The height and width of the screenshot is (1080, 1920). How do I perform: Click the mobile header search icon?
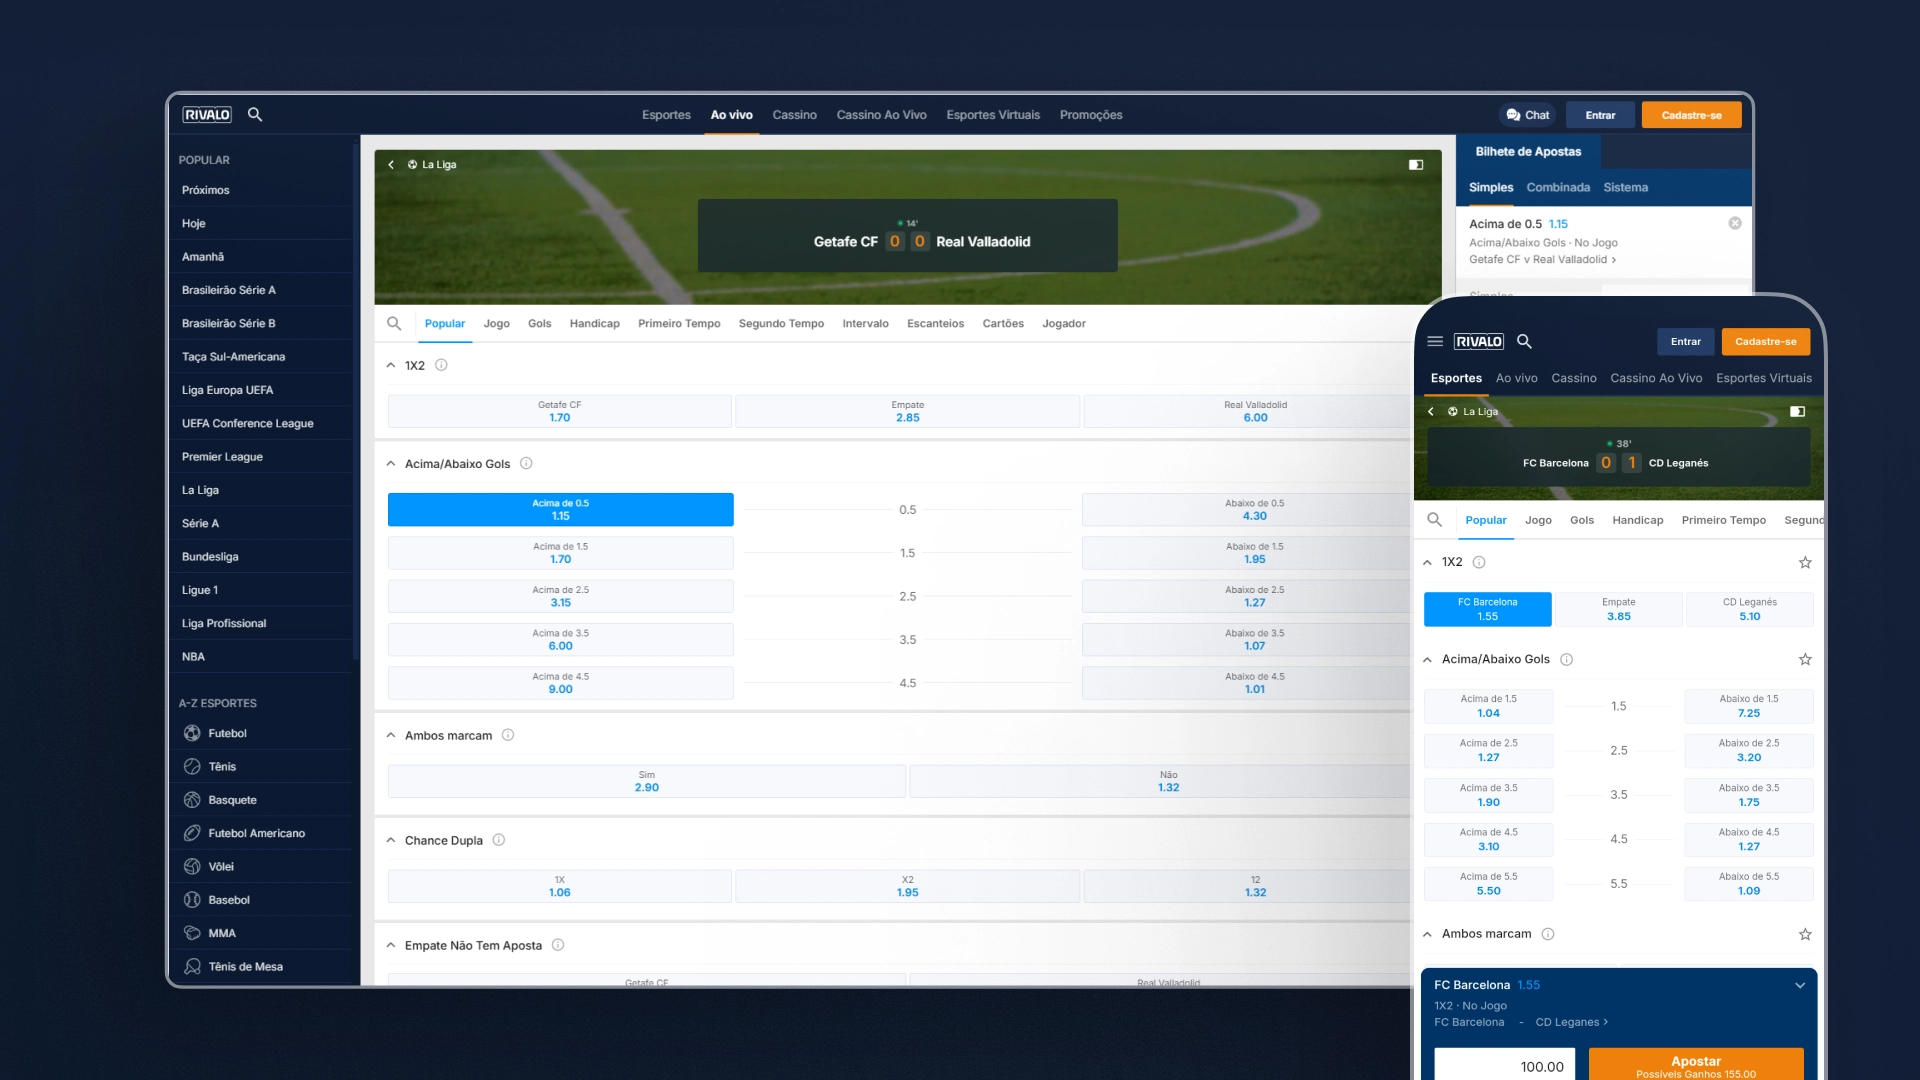tap(1524, 342)
